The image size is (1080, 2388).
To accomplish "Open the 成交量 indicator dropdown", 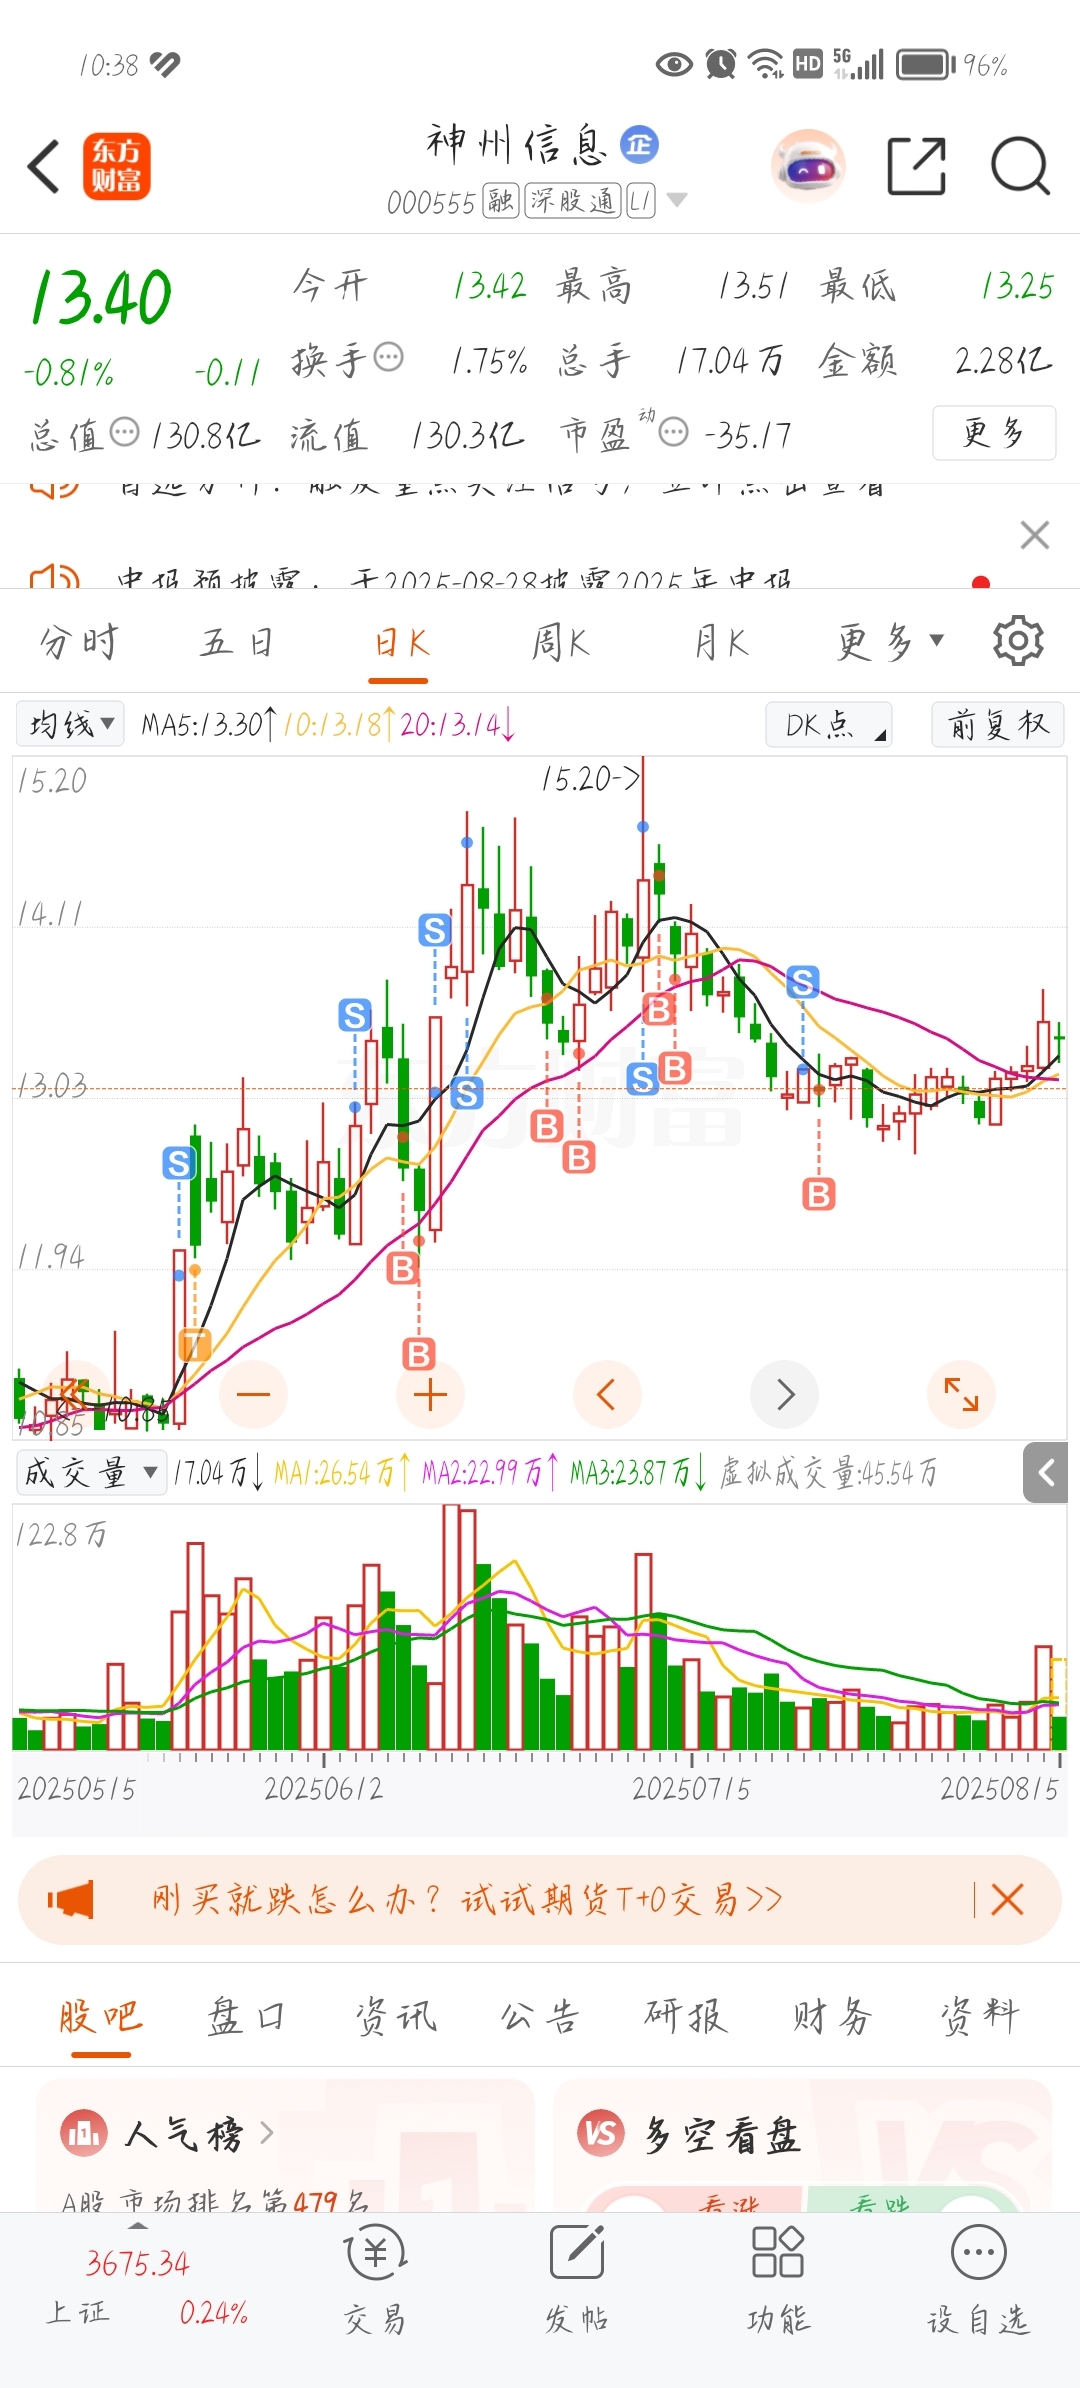I will coord(91,1472).
